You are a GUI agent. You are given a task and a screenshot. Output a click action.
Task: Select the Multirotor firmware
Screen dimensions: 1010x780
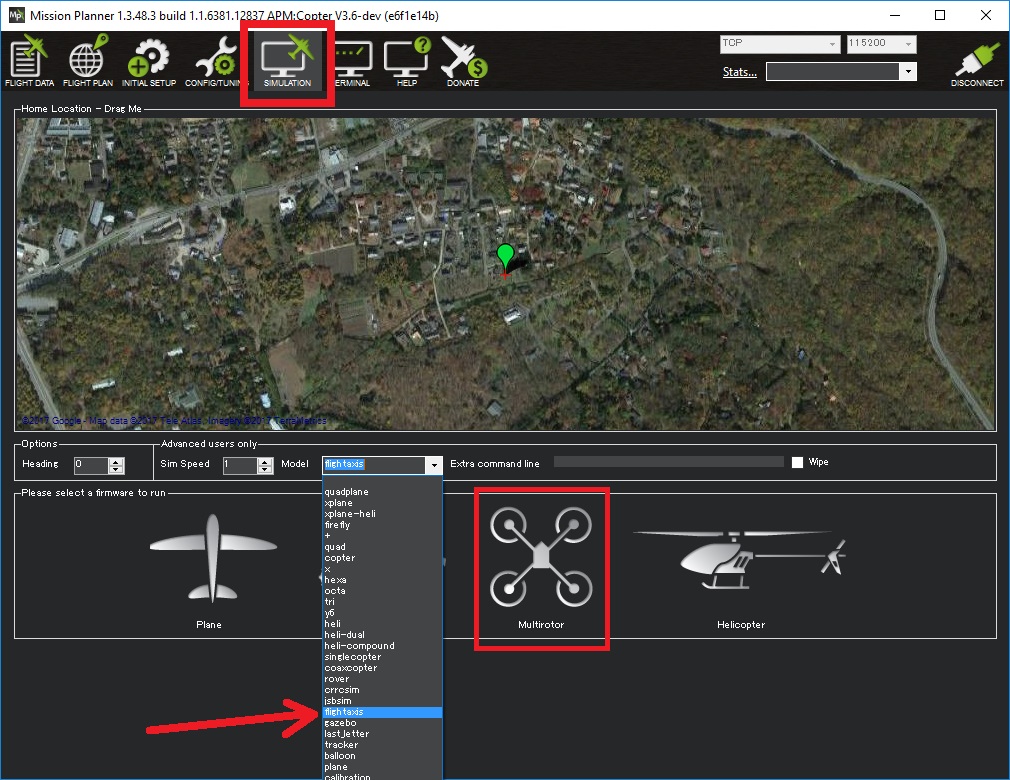pos(541,566)
